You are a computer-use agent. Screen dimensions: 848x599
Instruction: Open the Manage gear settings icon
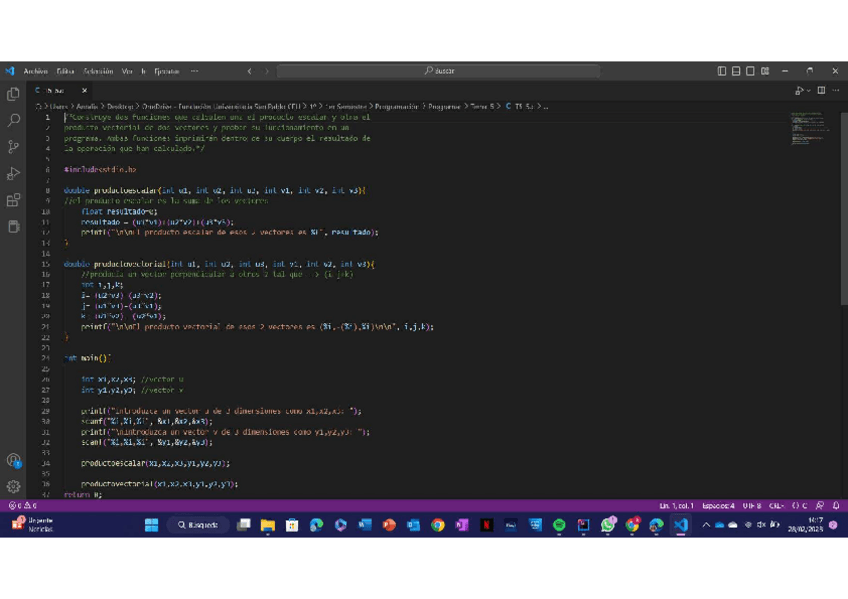coord(13,486)
